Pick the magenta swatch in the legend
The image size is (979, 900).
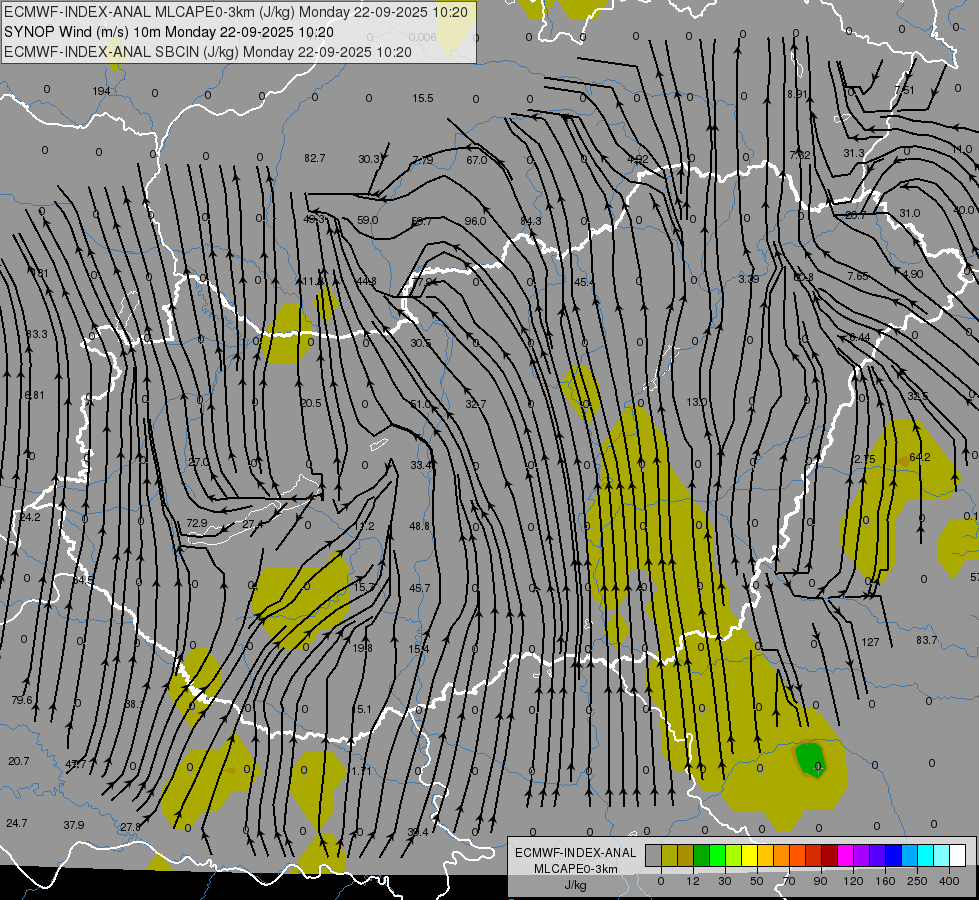click(845, 855)
